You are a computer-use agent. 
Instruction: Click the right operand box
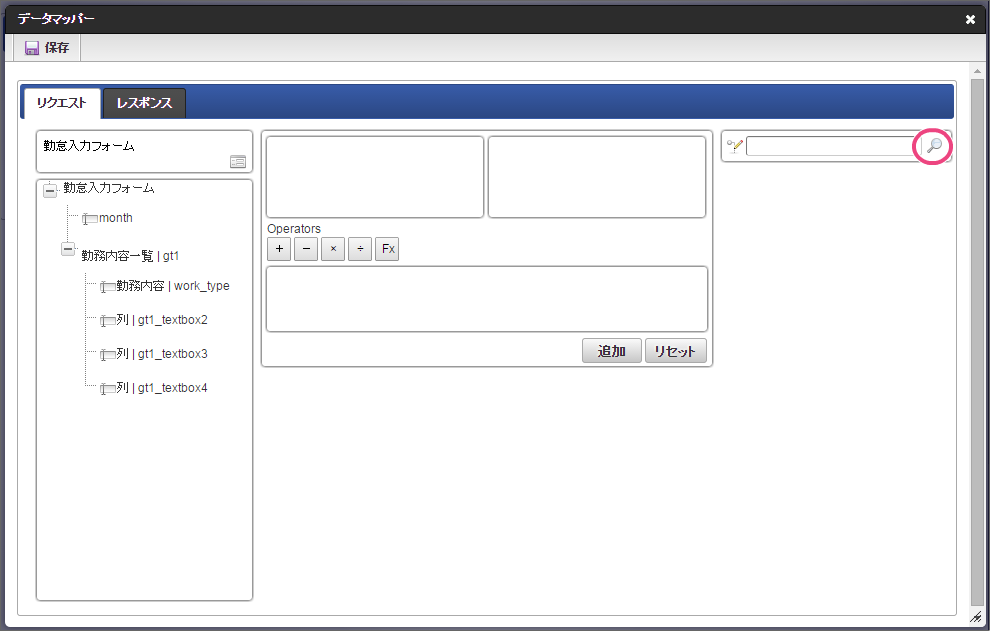(597, 177)
